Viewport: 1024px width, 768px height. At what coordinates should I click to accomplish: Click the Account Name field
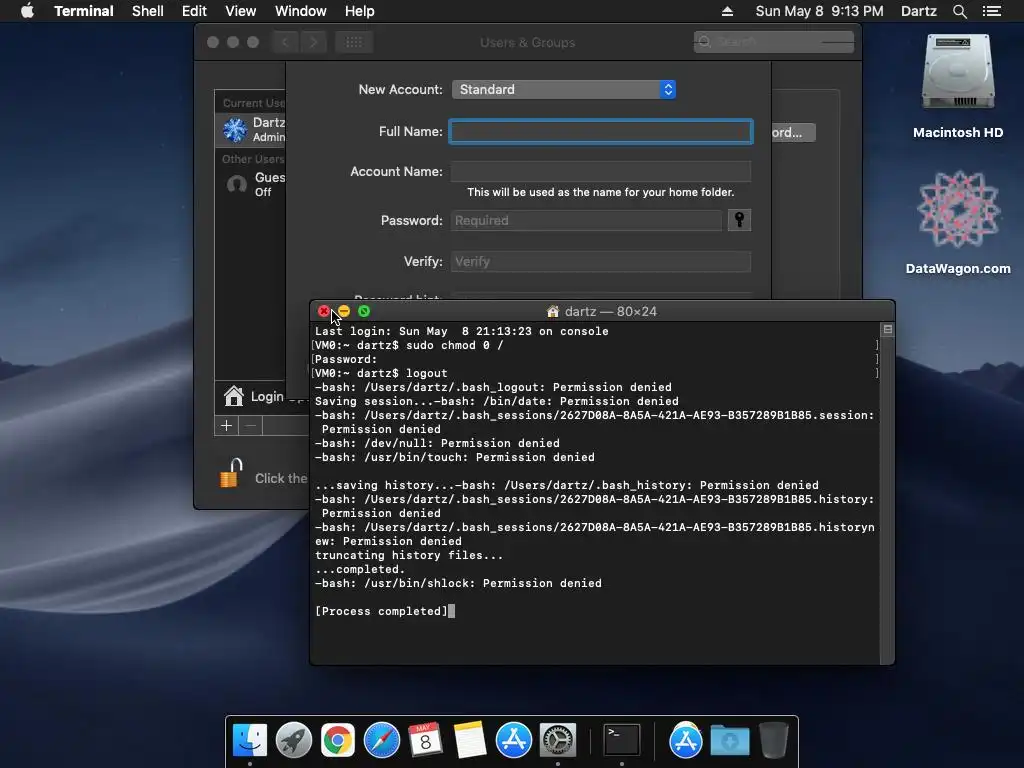(601, 171)
